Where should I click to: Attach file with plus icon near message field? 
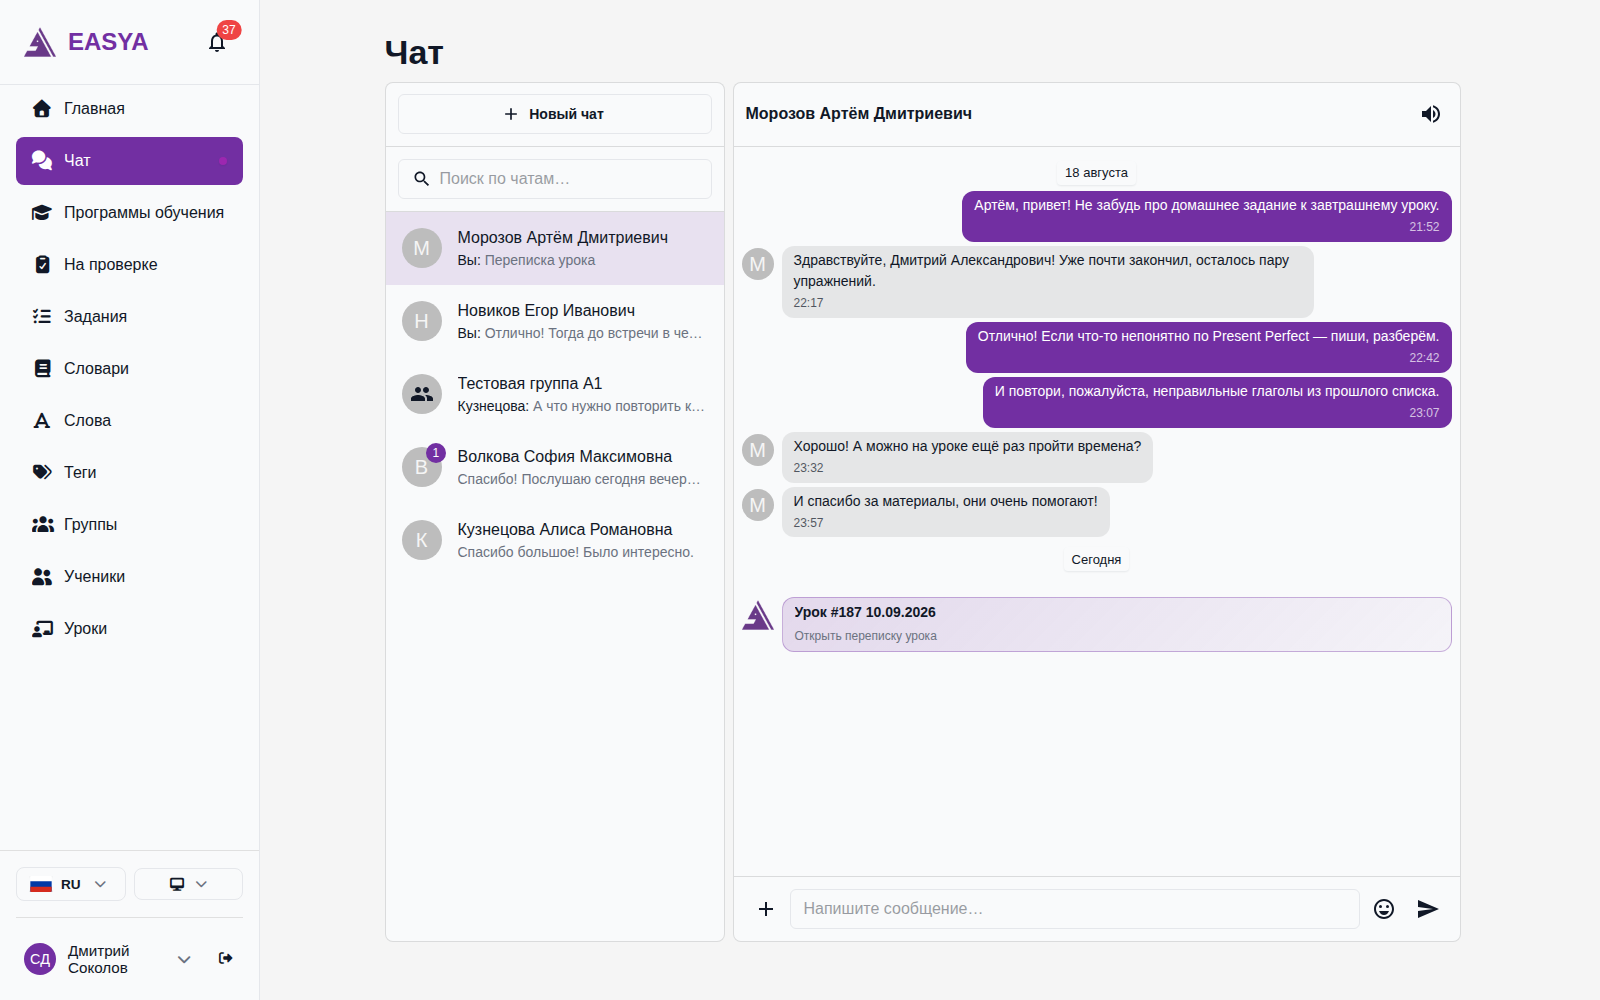[766, 909]
